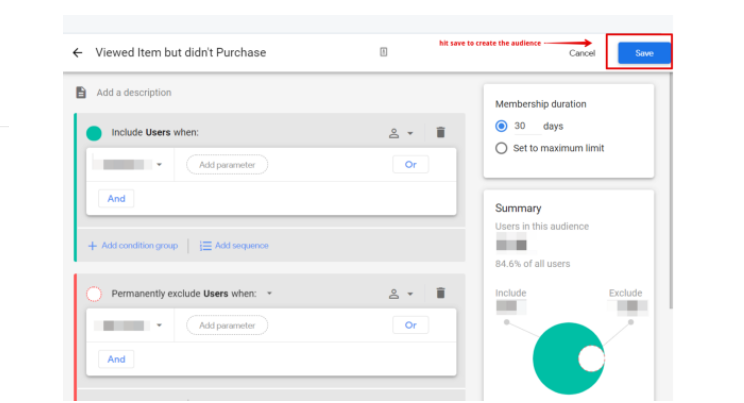Click the Include label in the summary chart
This screenshot has width=744, height=403.
pos(511,293)
